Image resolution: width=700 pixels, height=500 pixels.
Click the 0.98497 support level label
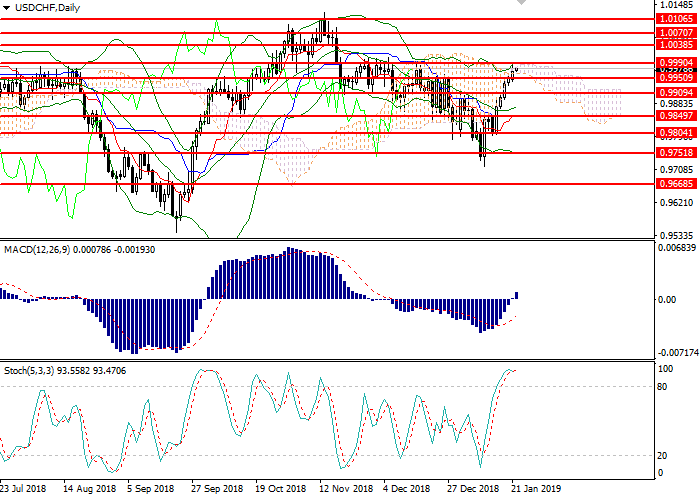(675, 116)
